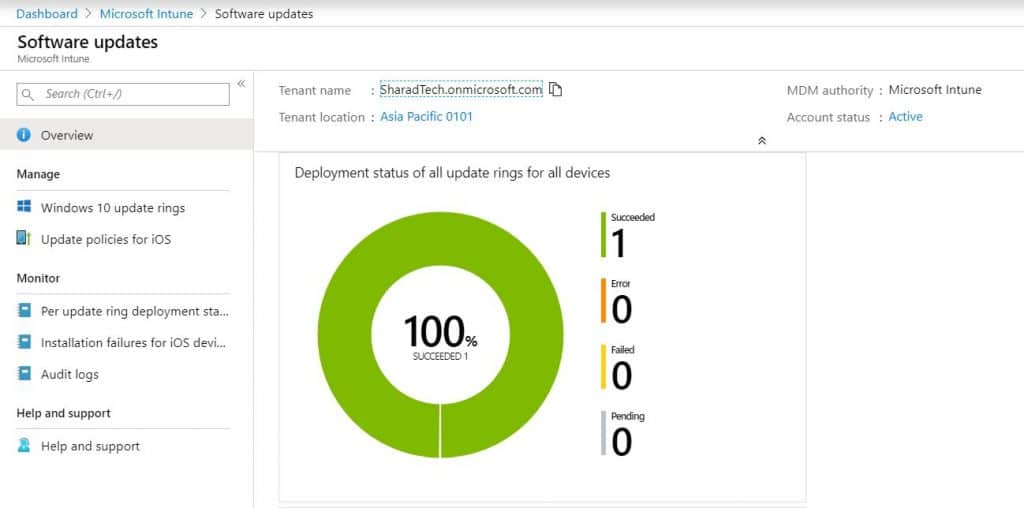
Task: Click the Audit logs notebook icon
Action: pyautogui.click(x=24, y=373)
